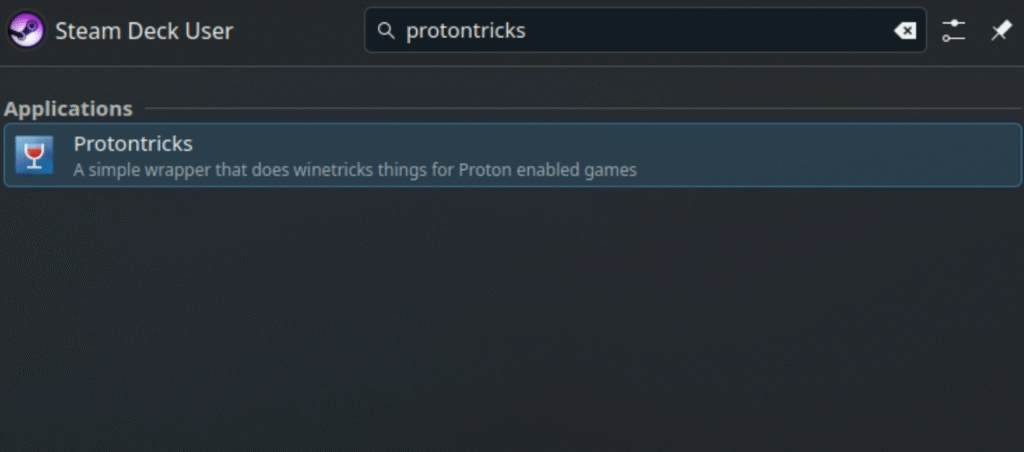Click empty area below search results
Screen dimensions: 1024x452
[512, 320]
